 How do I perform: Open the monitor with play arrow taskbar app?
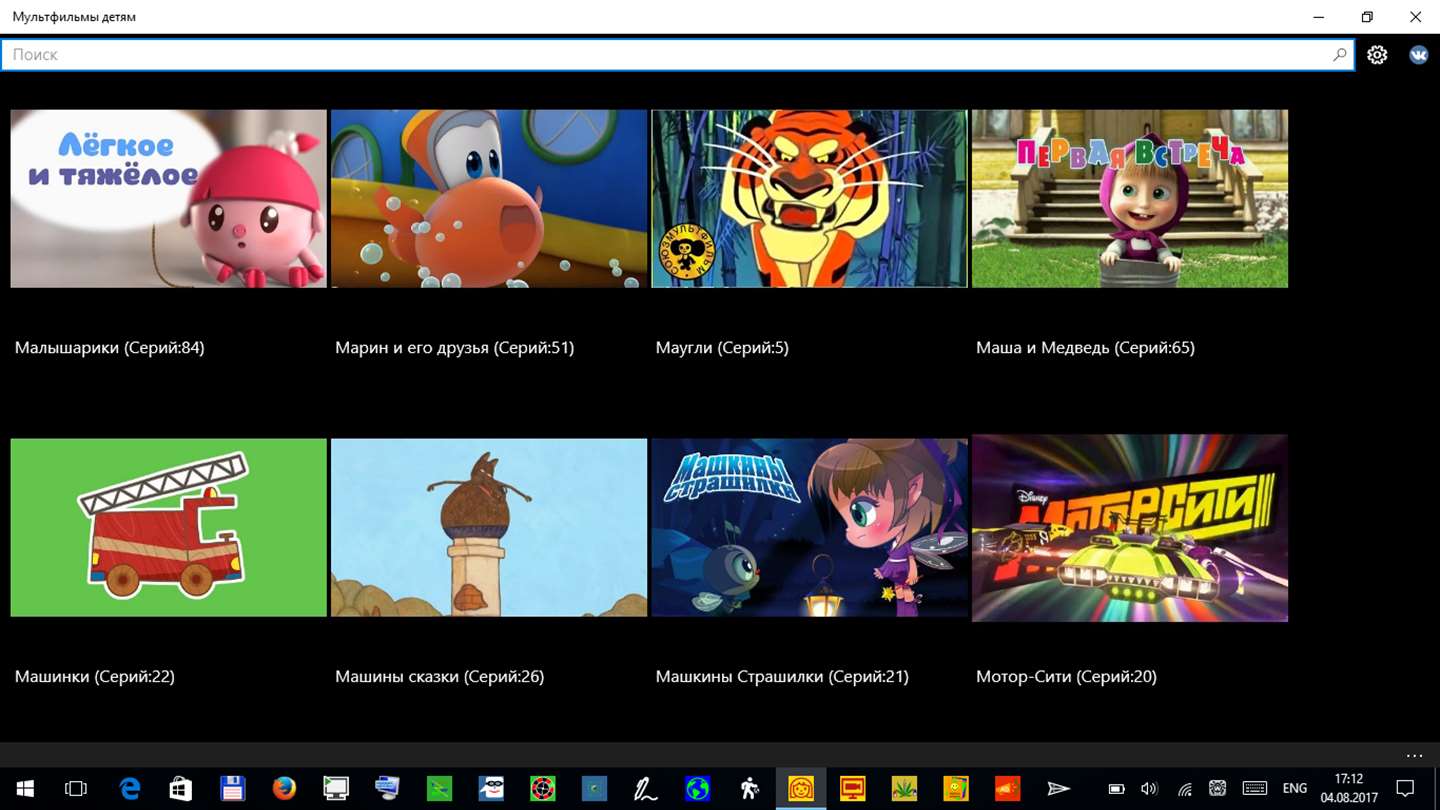tap(336, 789)
